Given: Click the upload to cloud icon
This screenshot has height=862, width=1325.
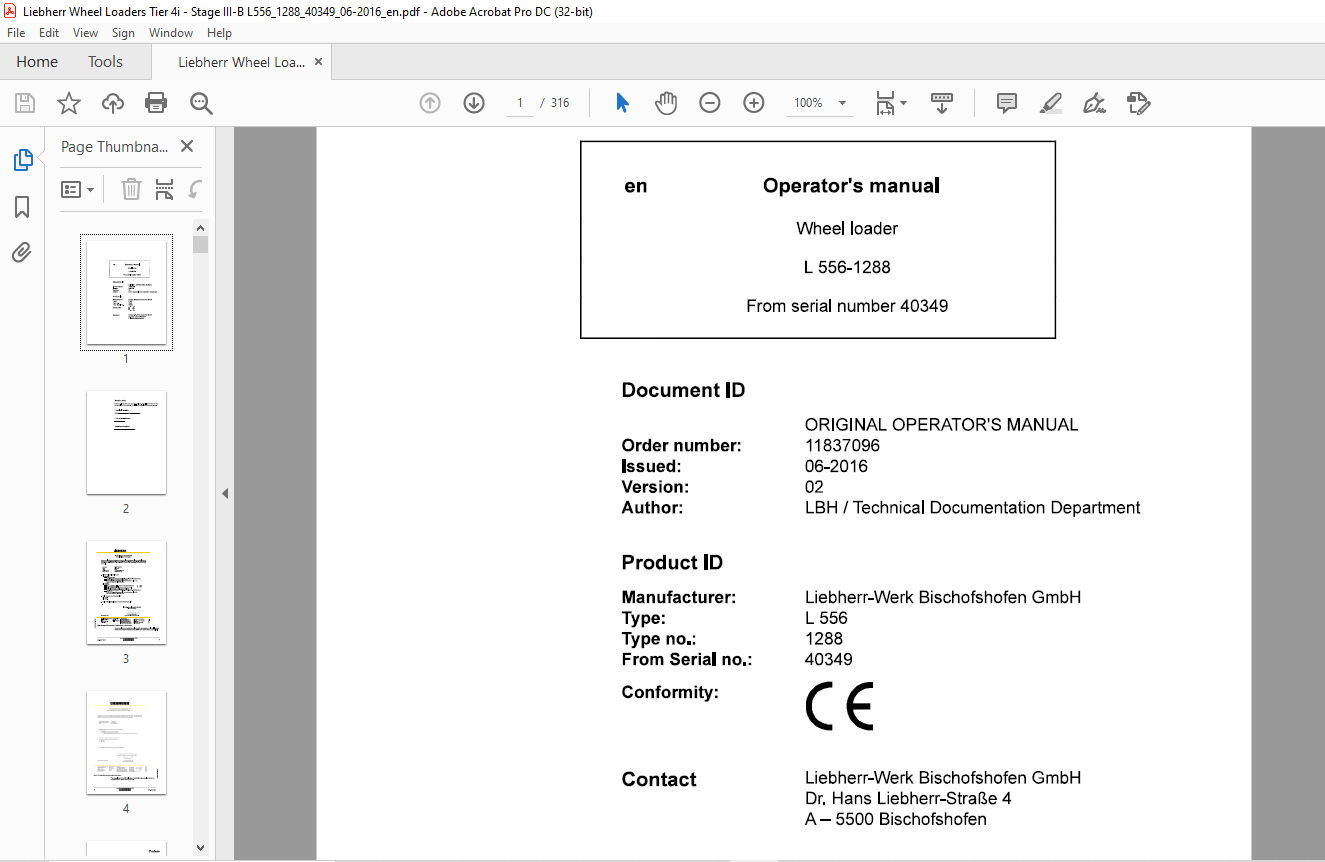Looking at the screenshot, I should tap(113, 103).
